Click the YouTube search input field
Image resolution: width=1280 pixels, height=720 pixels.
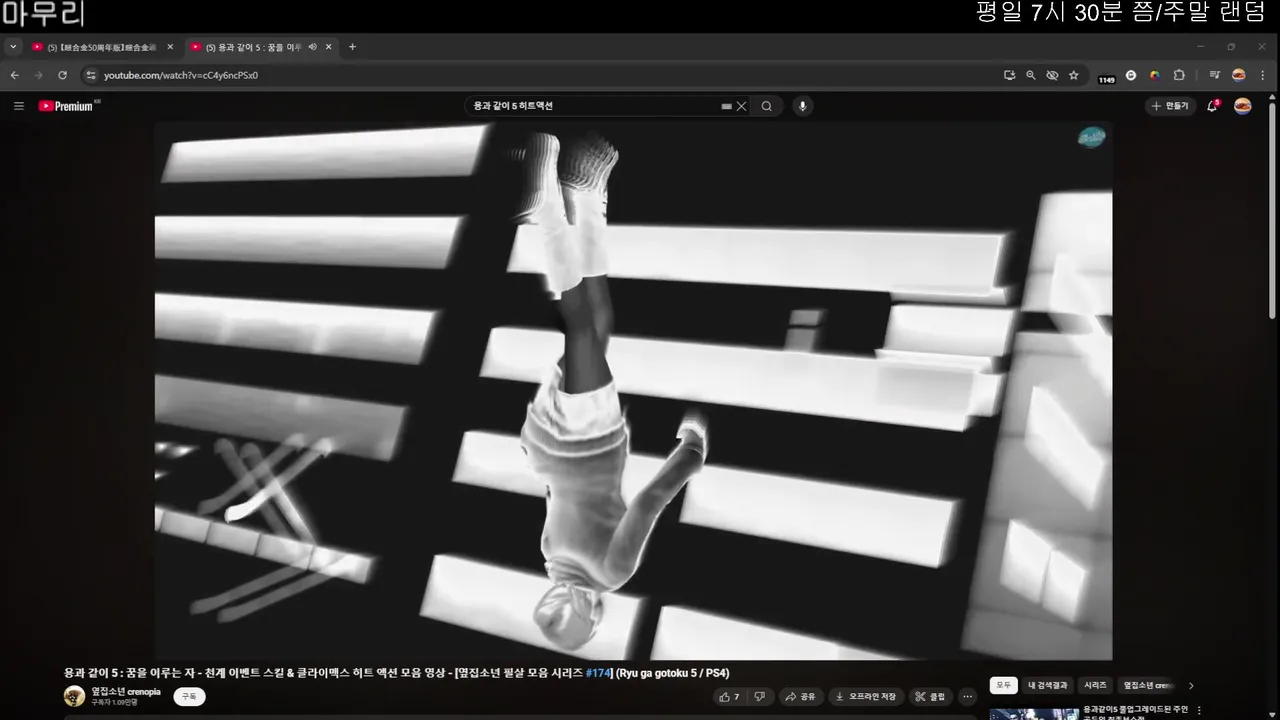(595, 106)
